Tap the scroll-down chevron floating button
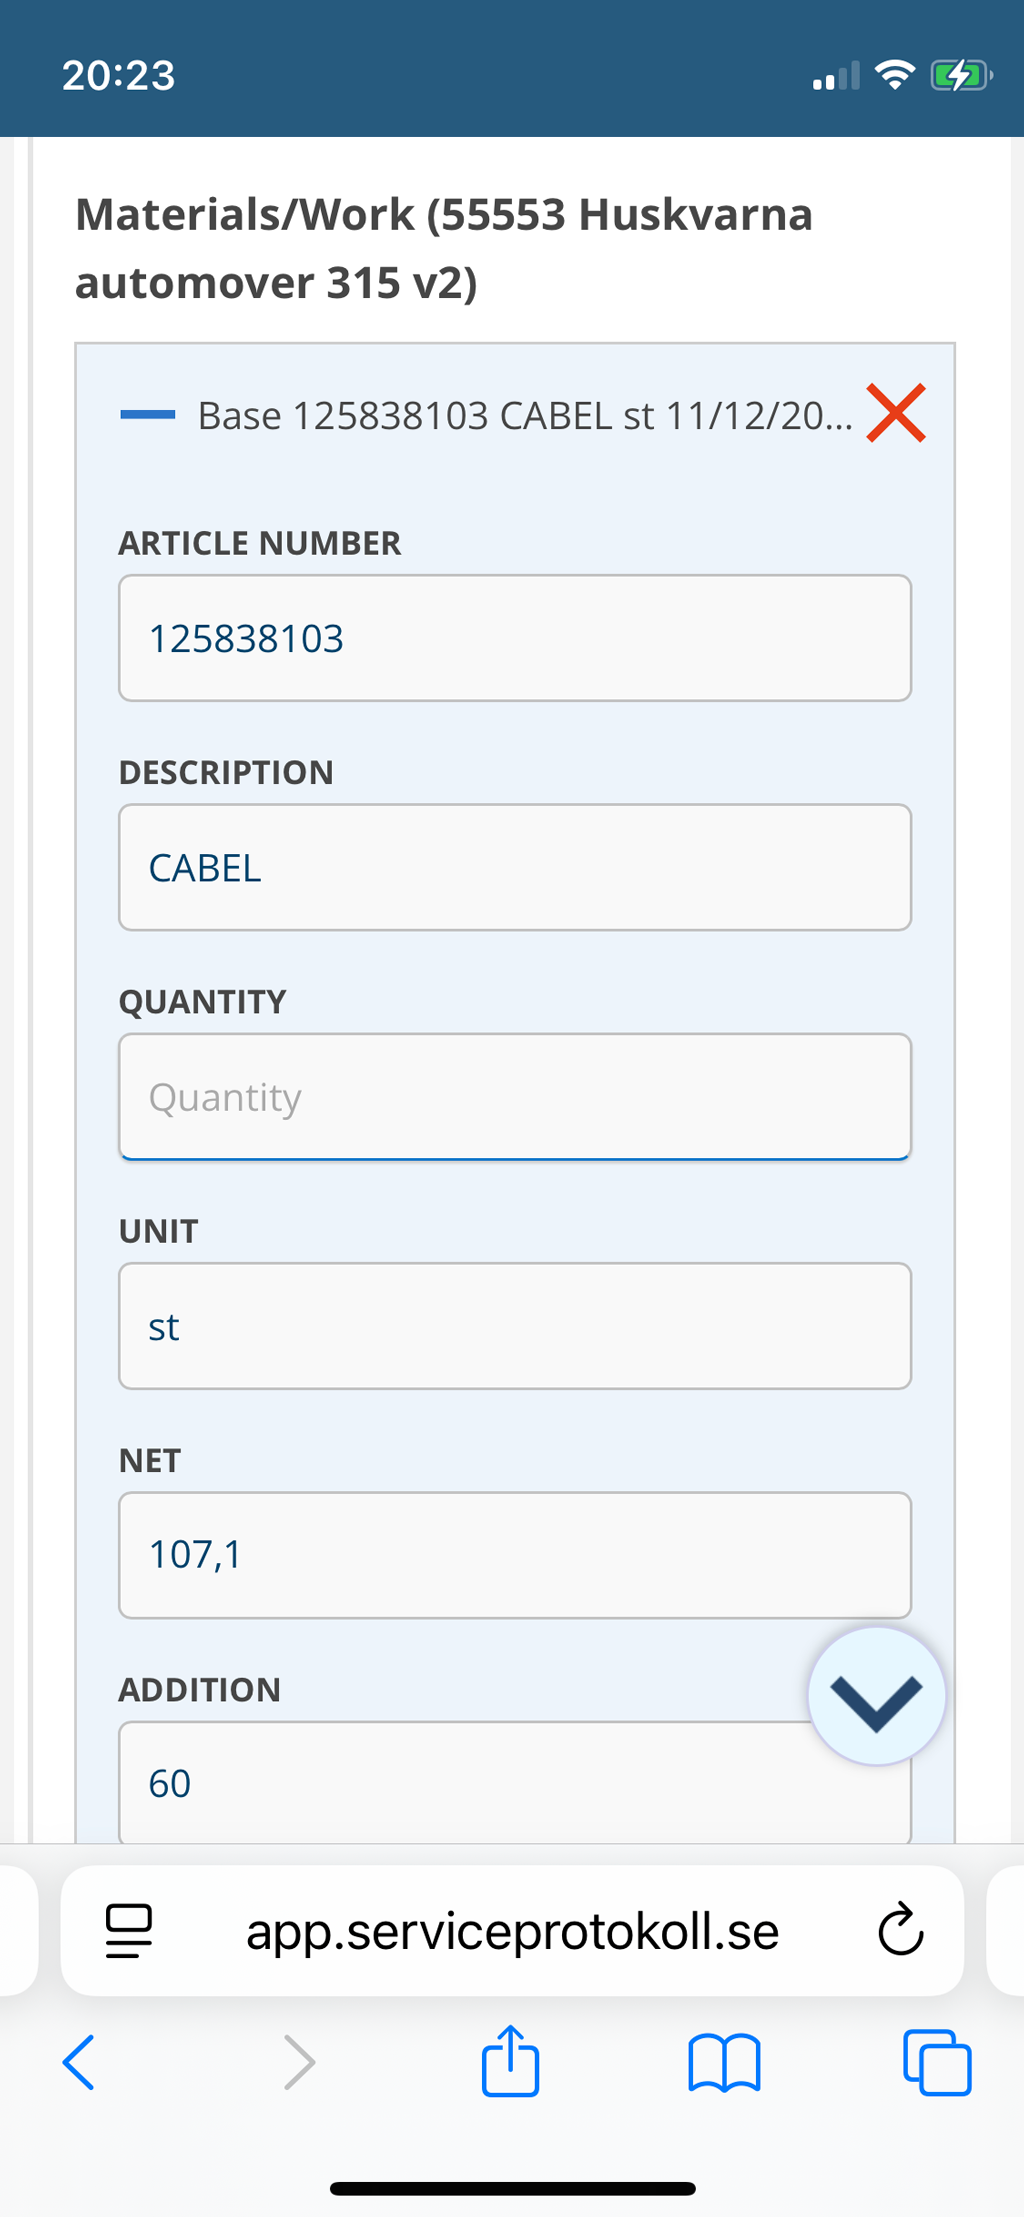Viewport: 1024px width, 2217px height. [x=876, y=1696]
